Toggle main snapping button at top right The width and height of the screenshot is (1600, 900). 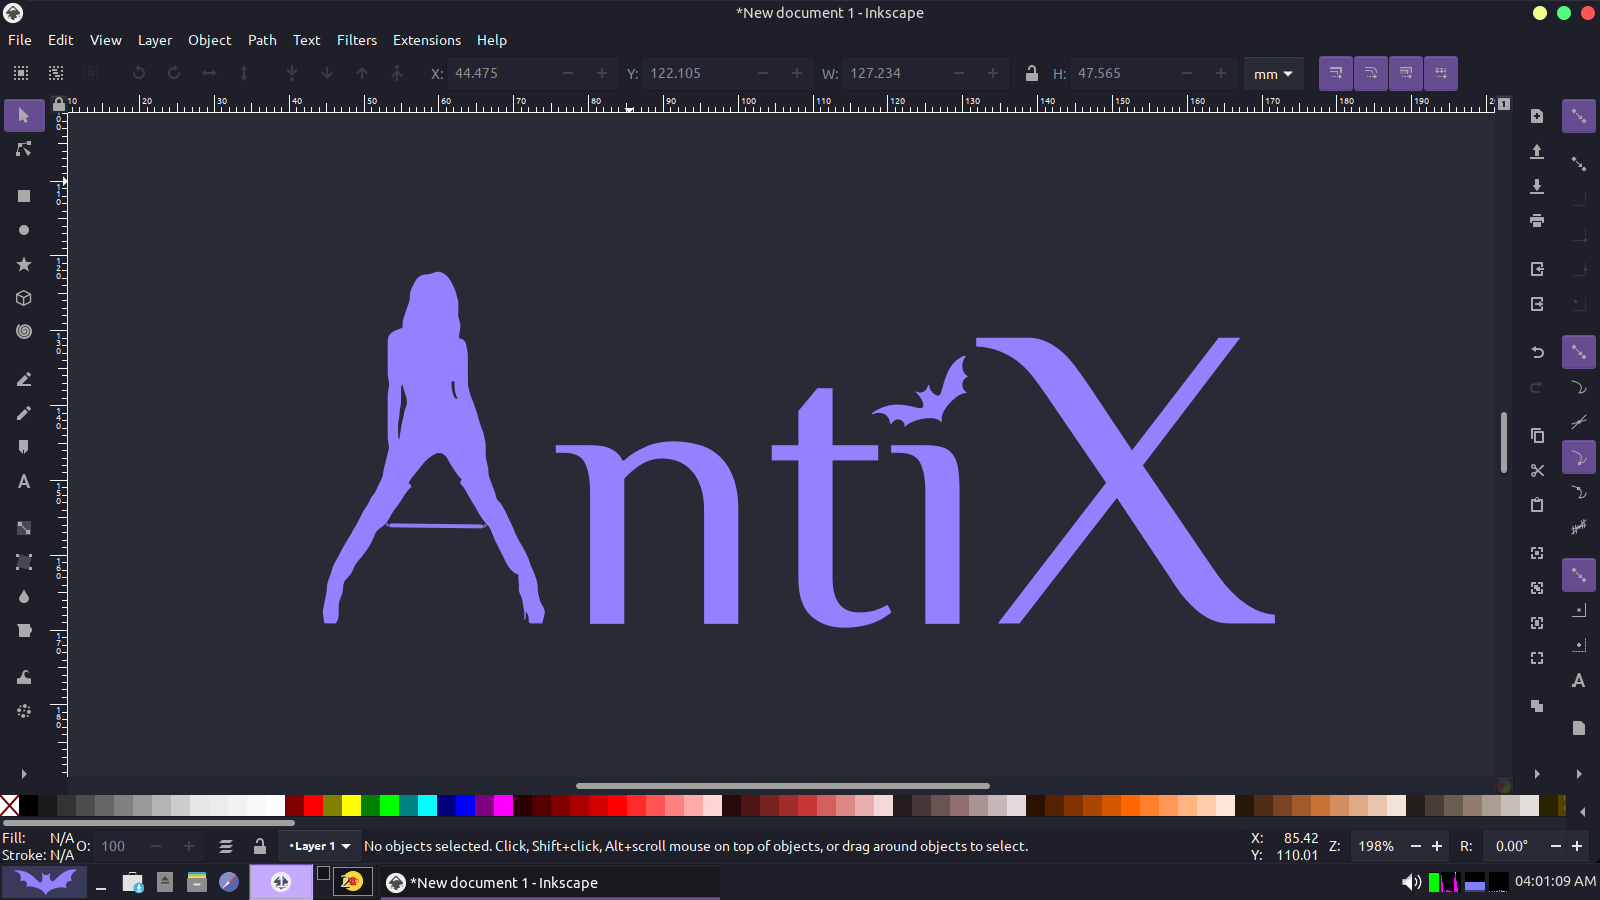1579,116
